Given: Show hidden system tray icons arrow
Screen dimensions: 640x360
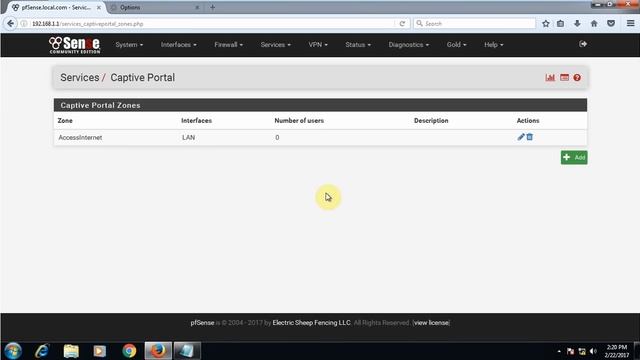Looking at the screenshot, I should point(559,351).
